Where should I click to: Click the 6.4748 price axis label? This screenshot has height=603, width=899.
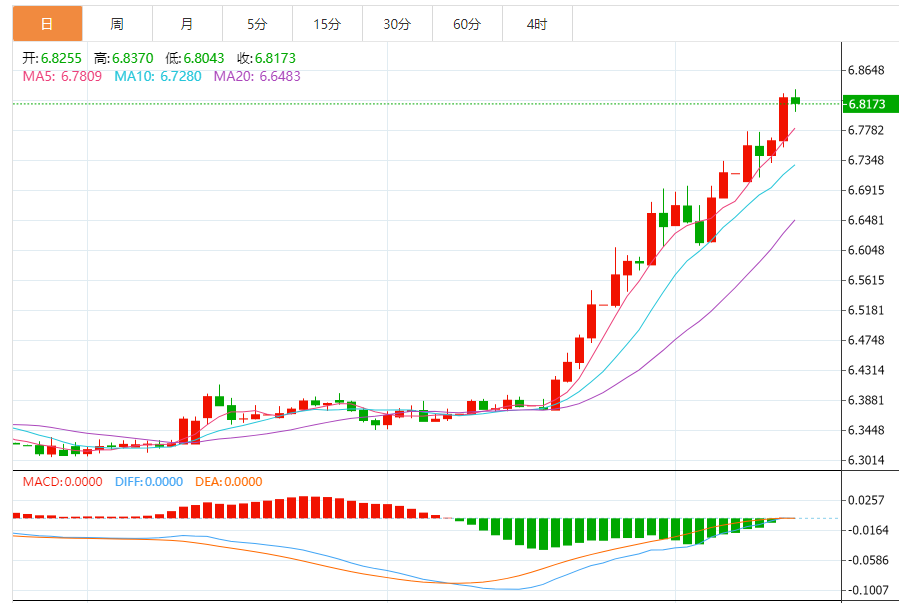[x=866, y=340]
